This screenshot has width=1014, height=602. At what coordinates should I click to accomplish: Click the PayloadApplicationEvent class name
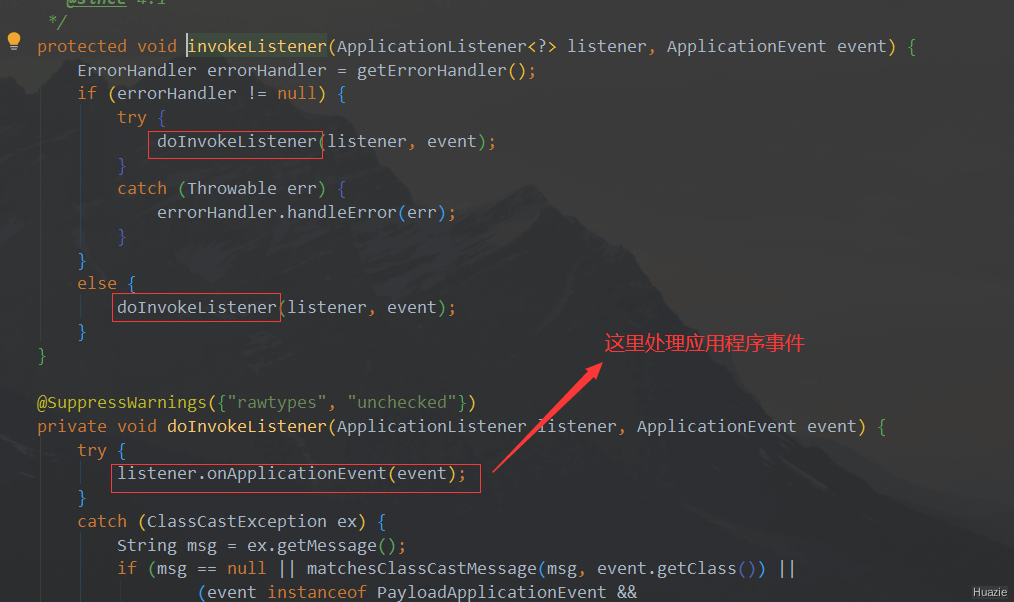(x=491, y=592)
